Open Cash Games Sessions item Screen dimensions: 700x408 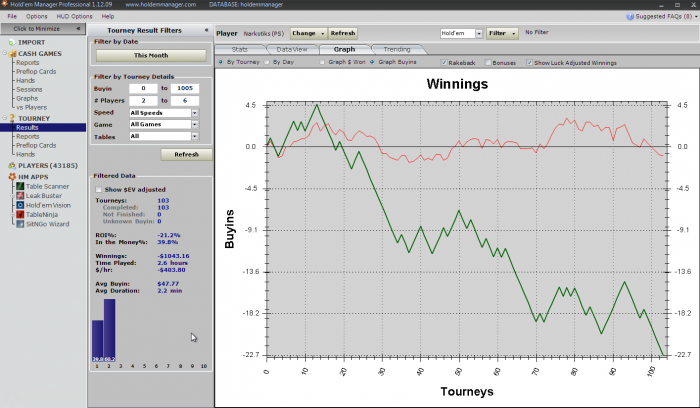[29, 89]
